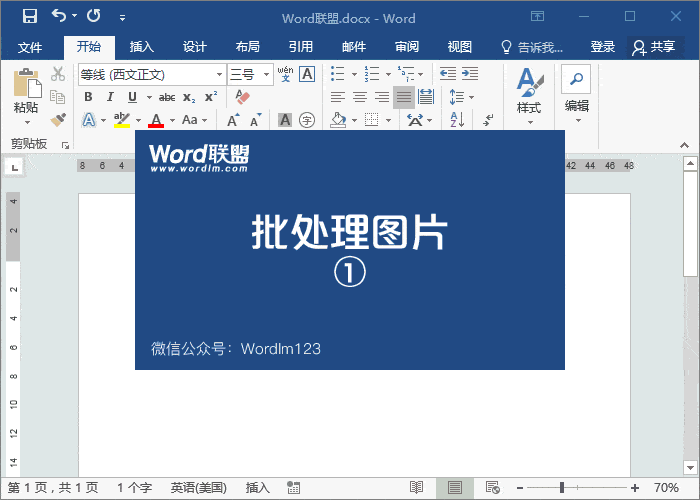Align text left
Screen dimensions: 700x500
tap(338, 97)
